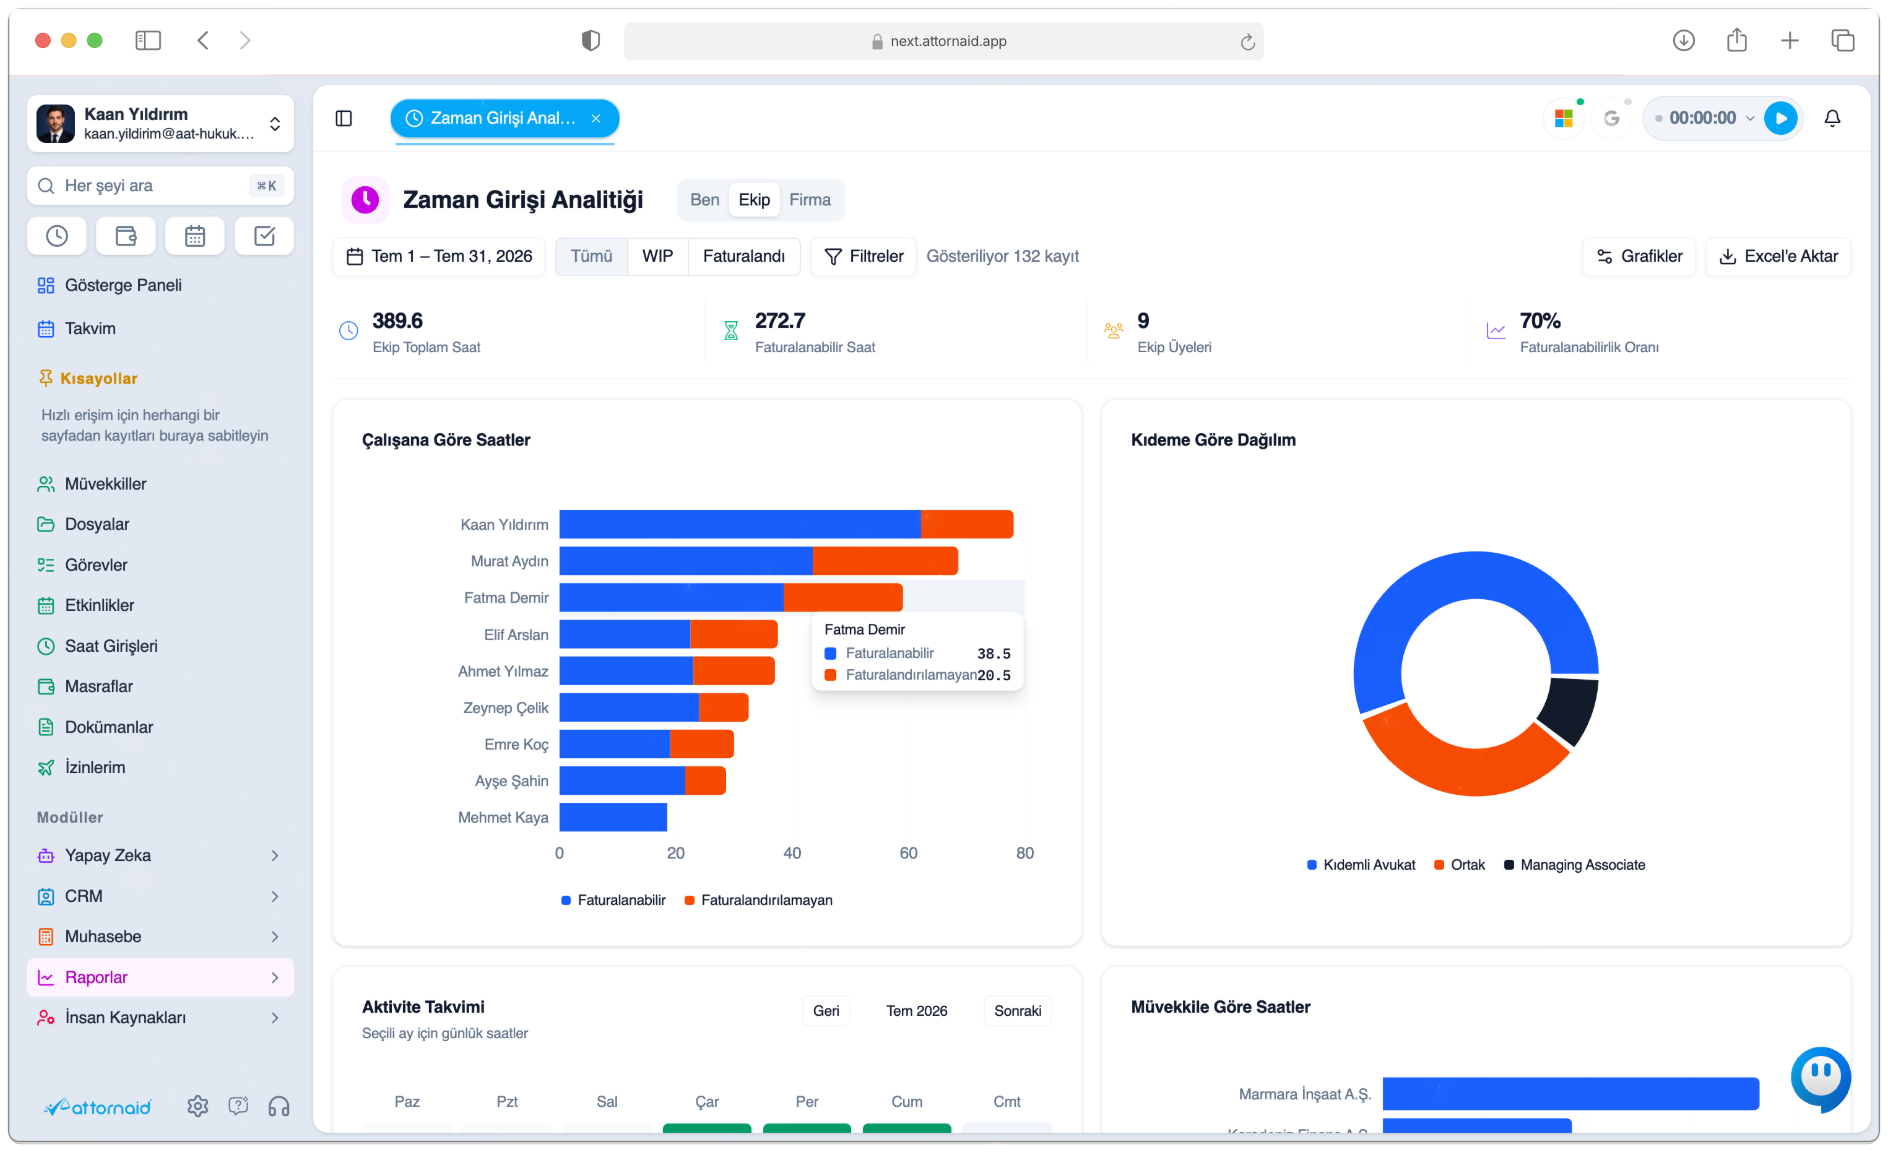Switch view scope to Ben
1888x1152 pixels.
click(x=705, y=200)
